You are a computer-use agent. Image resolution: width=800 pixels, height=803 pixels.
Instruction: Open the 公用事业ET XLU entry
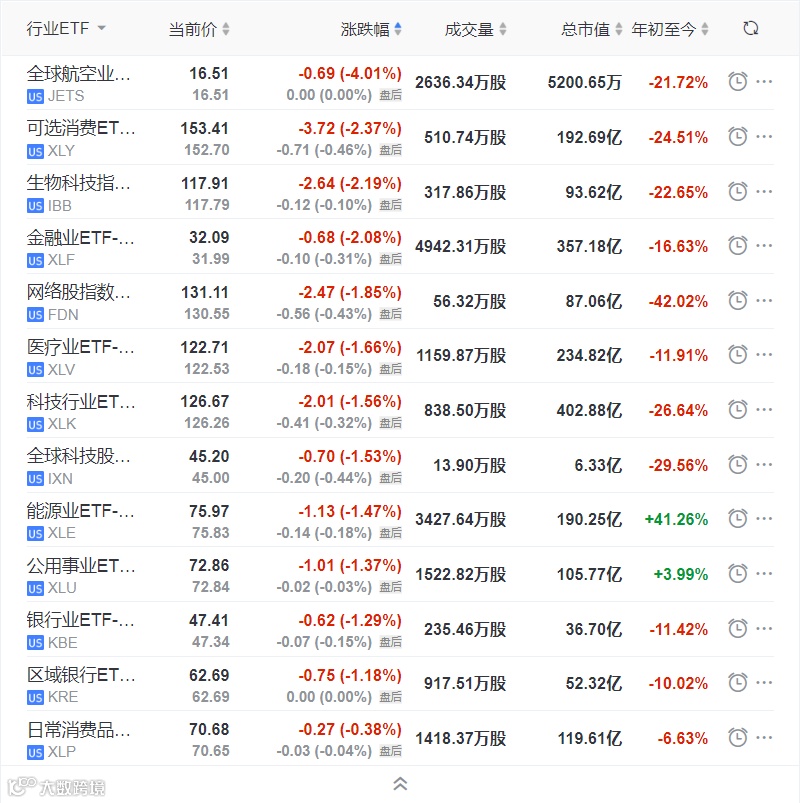[81, 576]
